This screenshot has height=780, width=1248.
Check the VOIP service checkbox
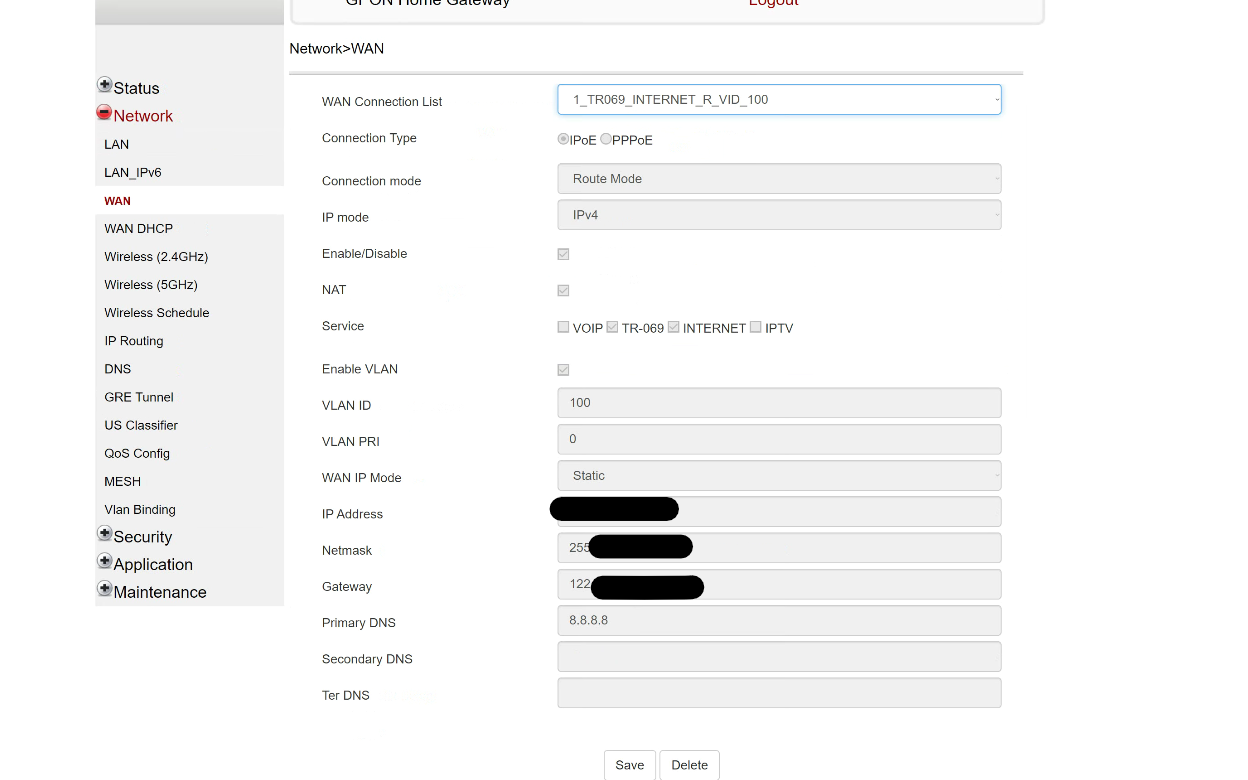click(x=563, y=327)
